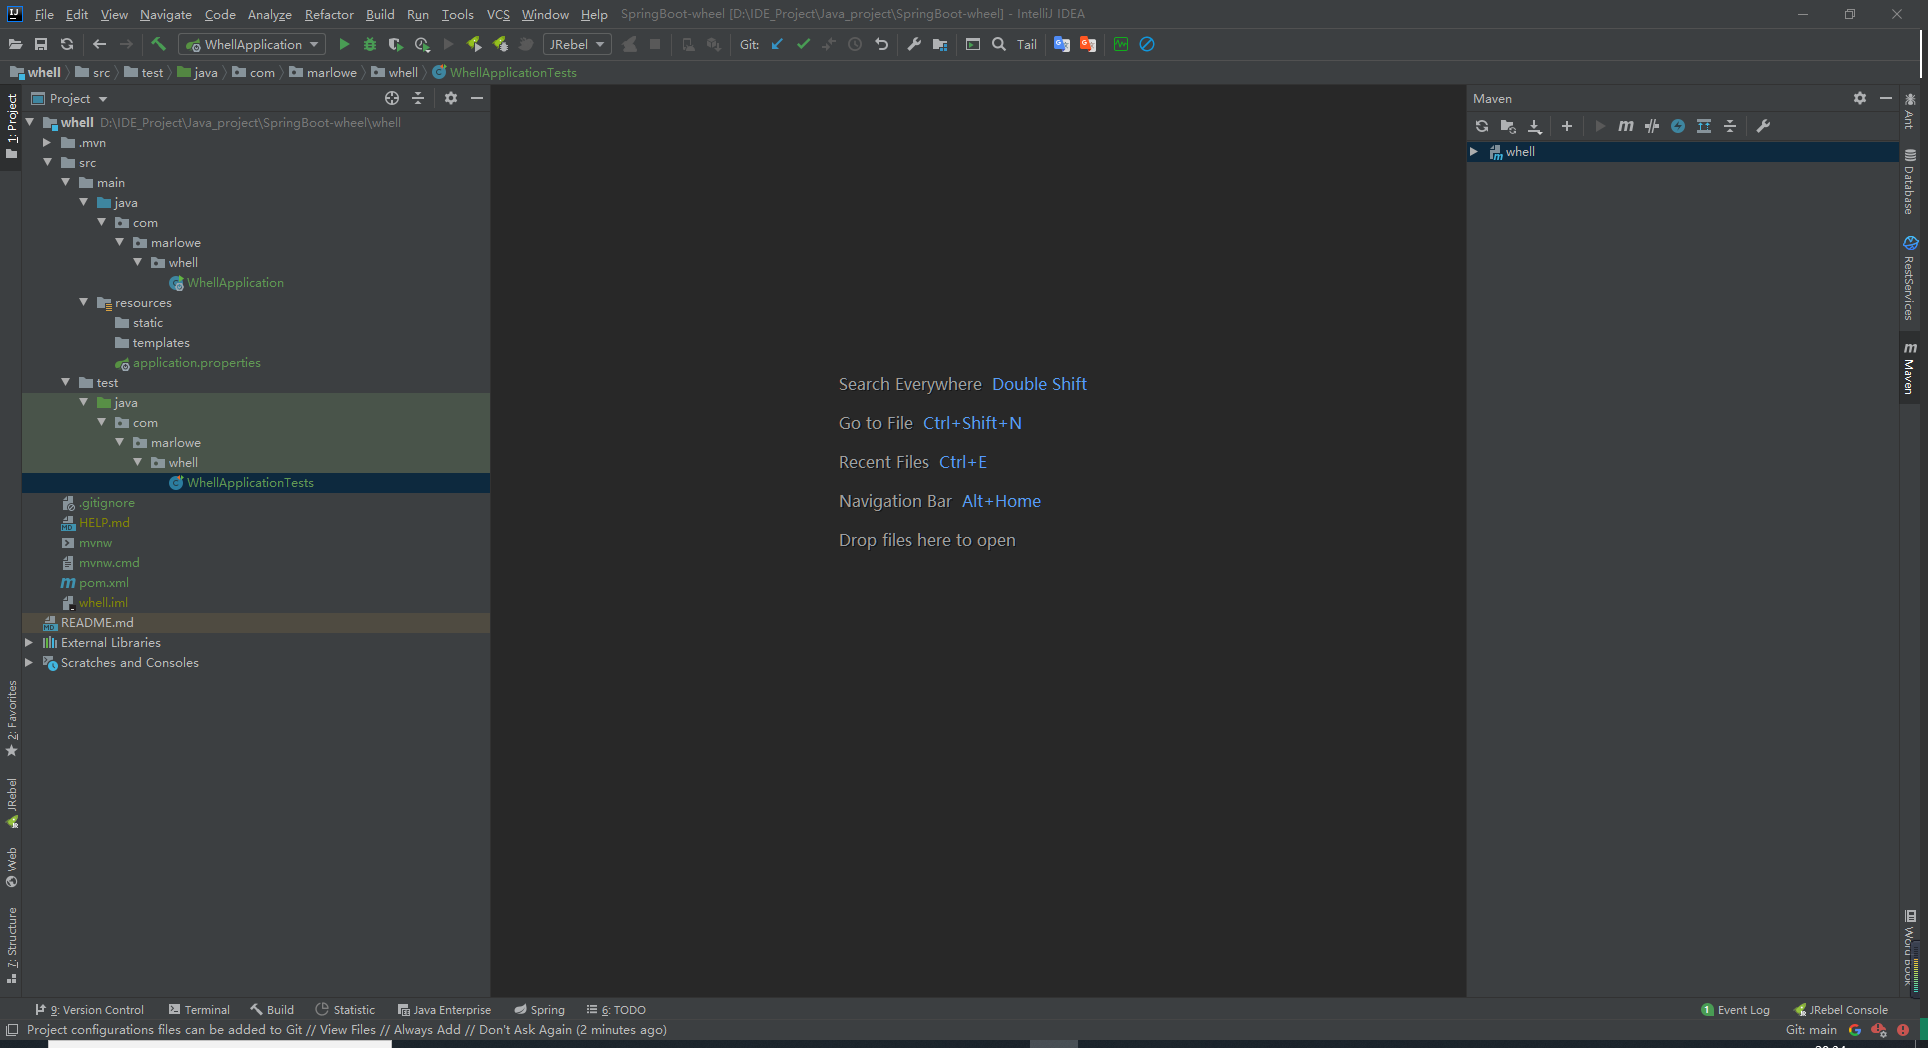
Task: Click View Files link in notification
Action: (x=348, y=1030)
